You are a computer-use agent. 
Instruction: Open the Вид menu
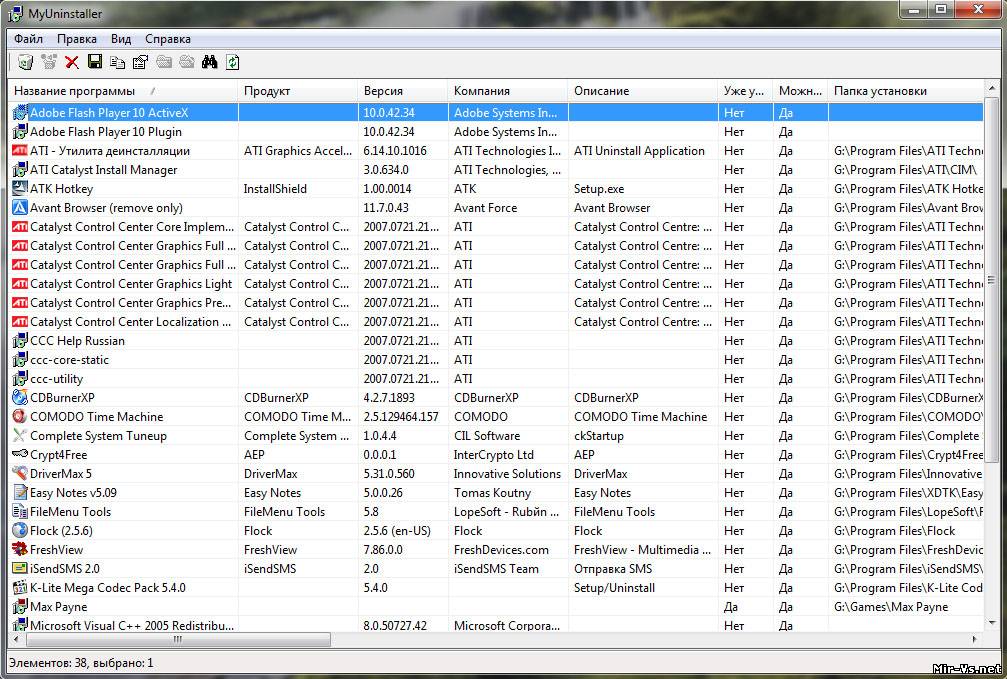(x=121, y=39)
